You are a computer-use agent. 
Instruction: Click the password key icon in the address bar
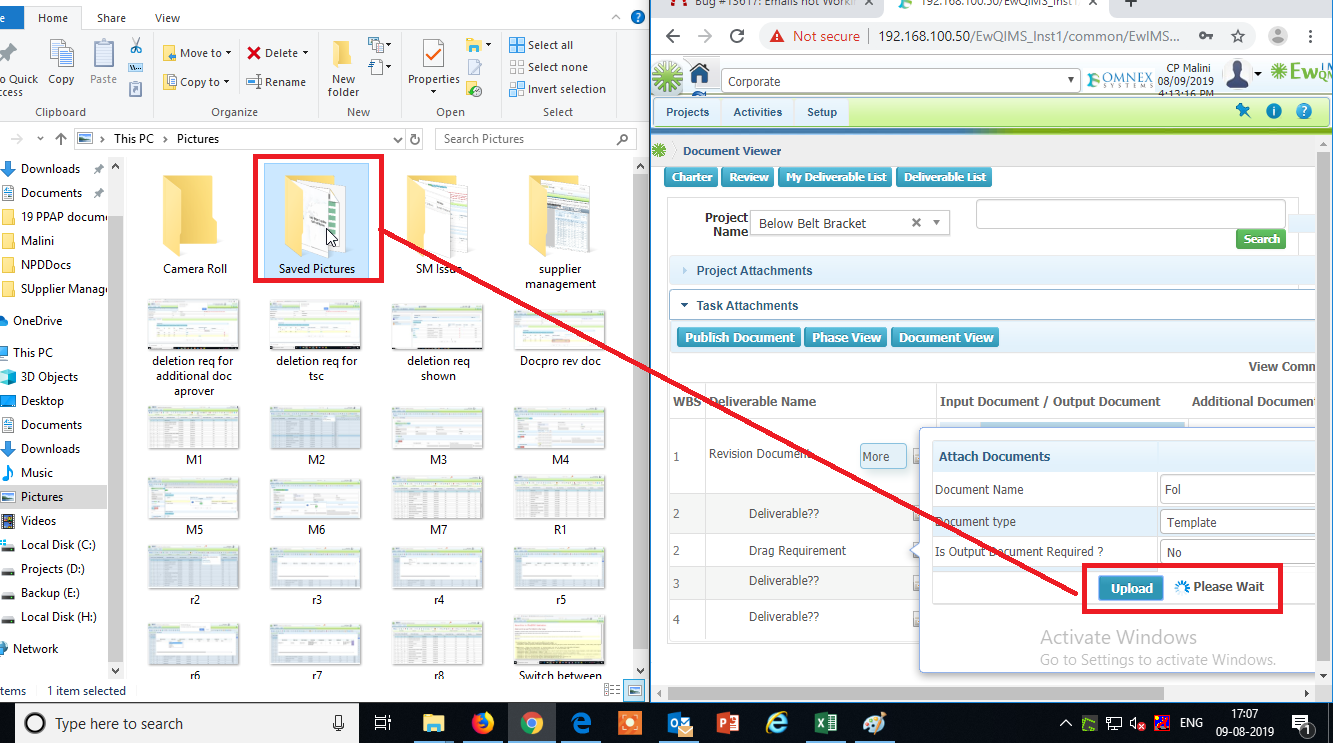click(1208, 36)
